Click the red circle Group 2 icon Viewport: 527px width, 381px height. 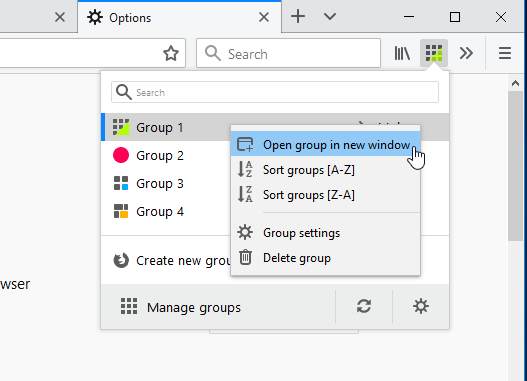point(121,155)
